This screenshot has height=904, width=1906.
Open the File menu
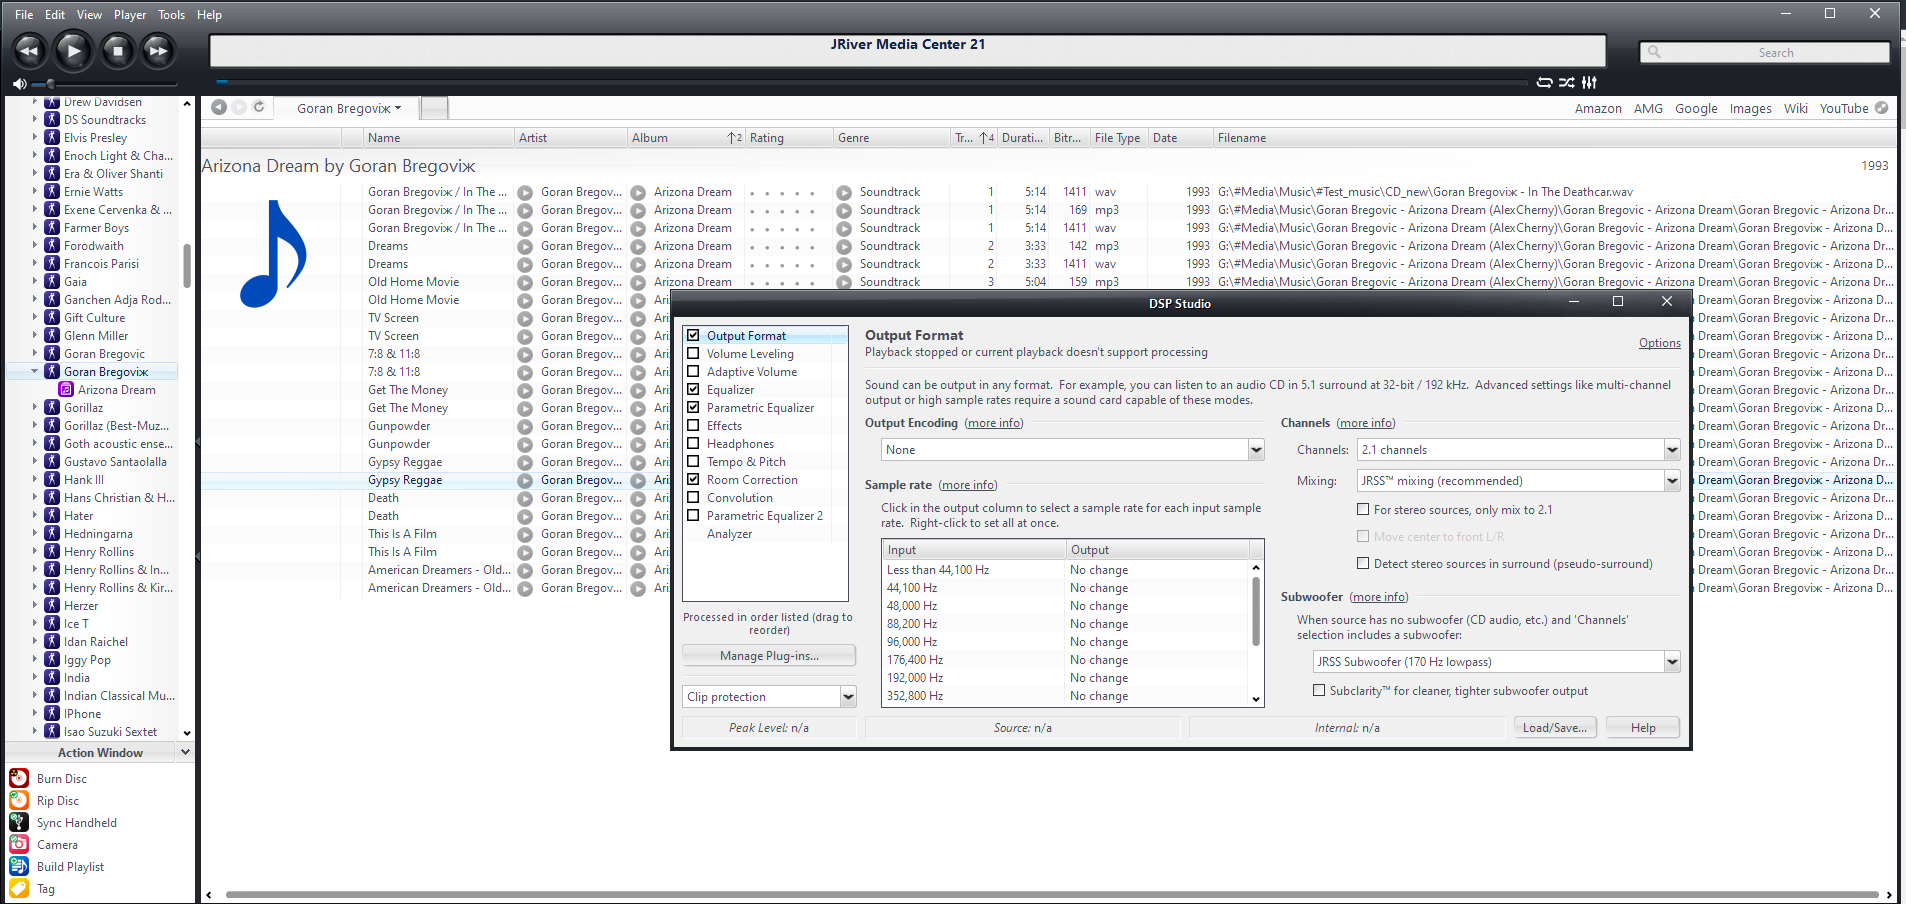pyautogui.click(x=24, y=15)
